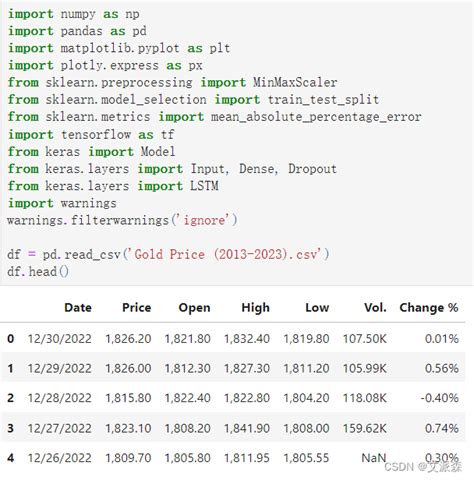
Task: Click the warnings.filterwarnings code line
Action: pos(122,220)
